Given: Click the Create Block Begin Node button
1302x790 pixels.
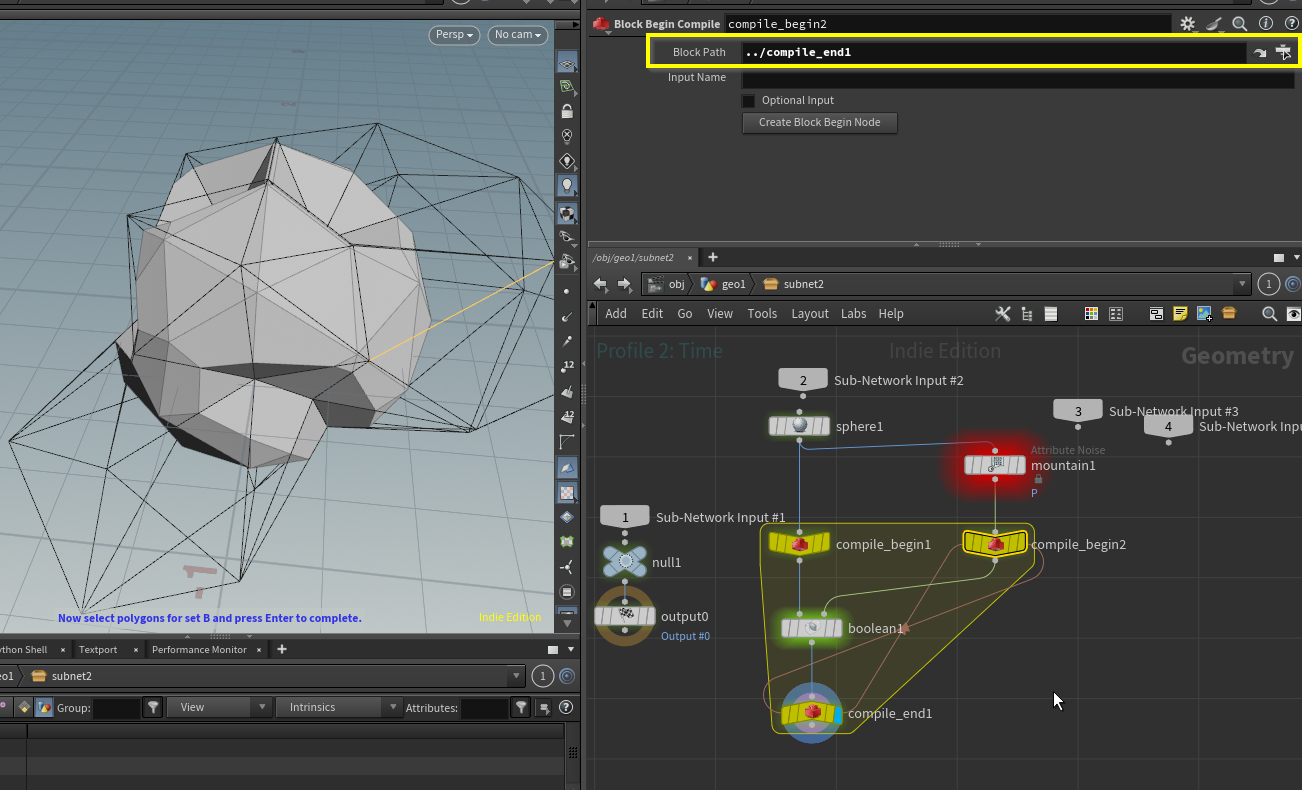Looking at the screenshot, I should point(819,123).
